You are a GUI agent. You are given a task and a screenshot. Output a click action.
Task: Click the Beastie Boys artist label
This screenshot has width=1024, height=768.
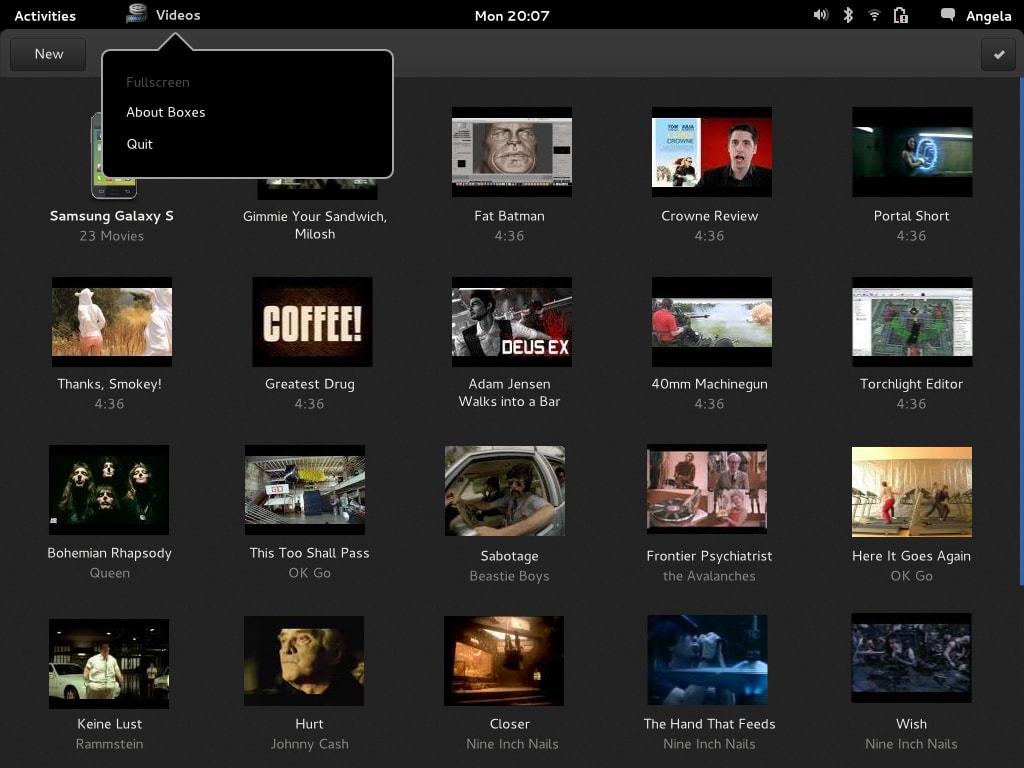(x=509, y=576)
